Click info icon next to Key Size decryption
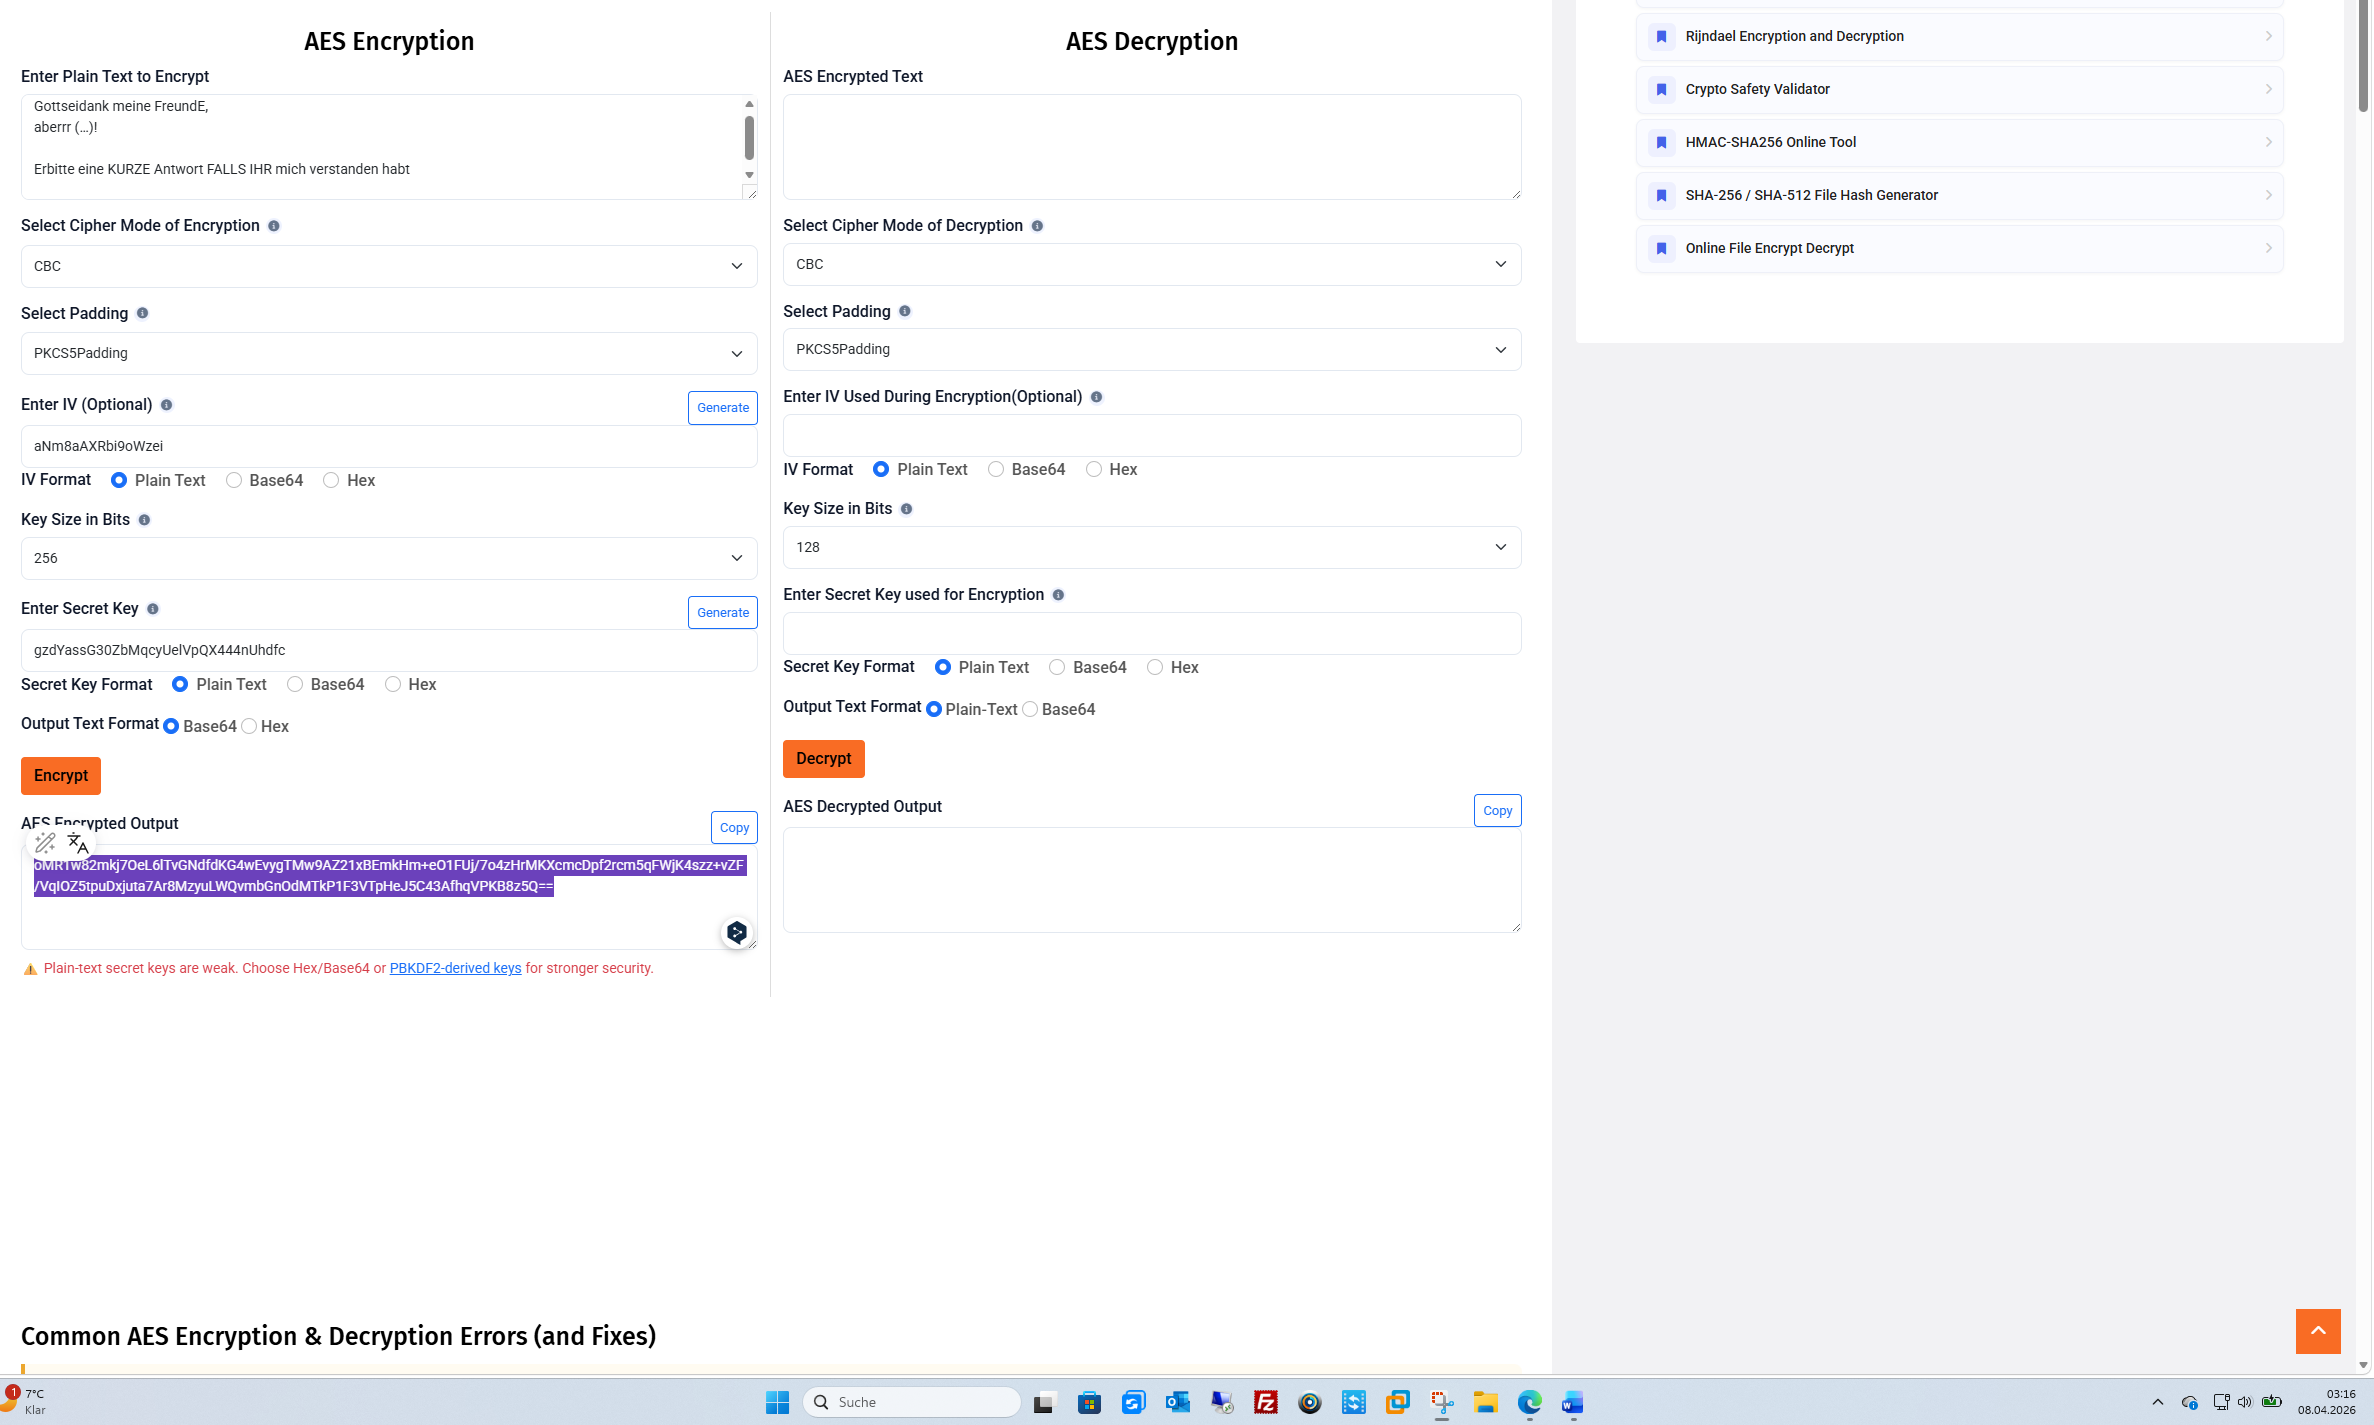Viewport: 2374px width, 1425px height. coord(906,509)
